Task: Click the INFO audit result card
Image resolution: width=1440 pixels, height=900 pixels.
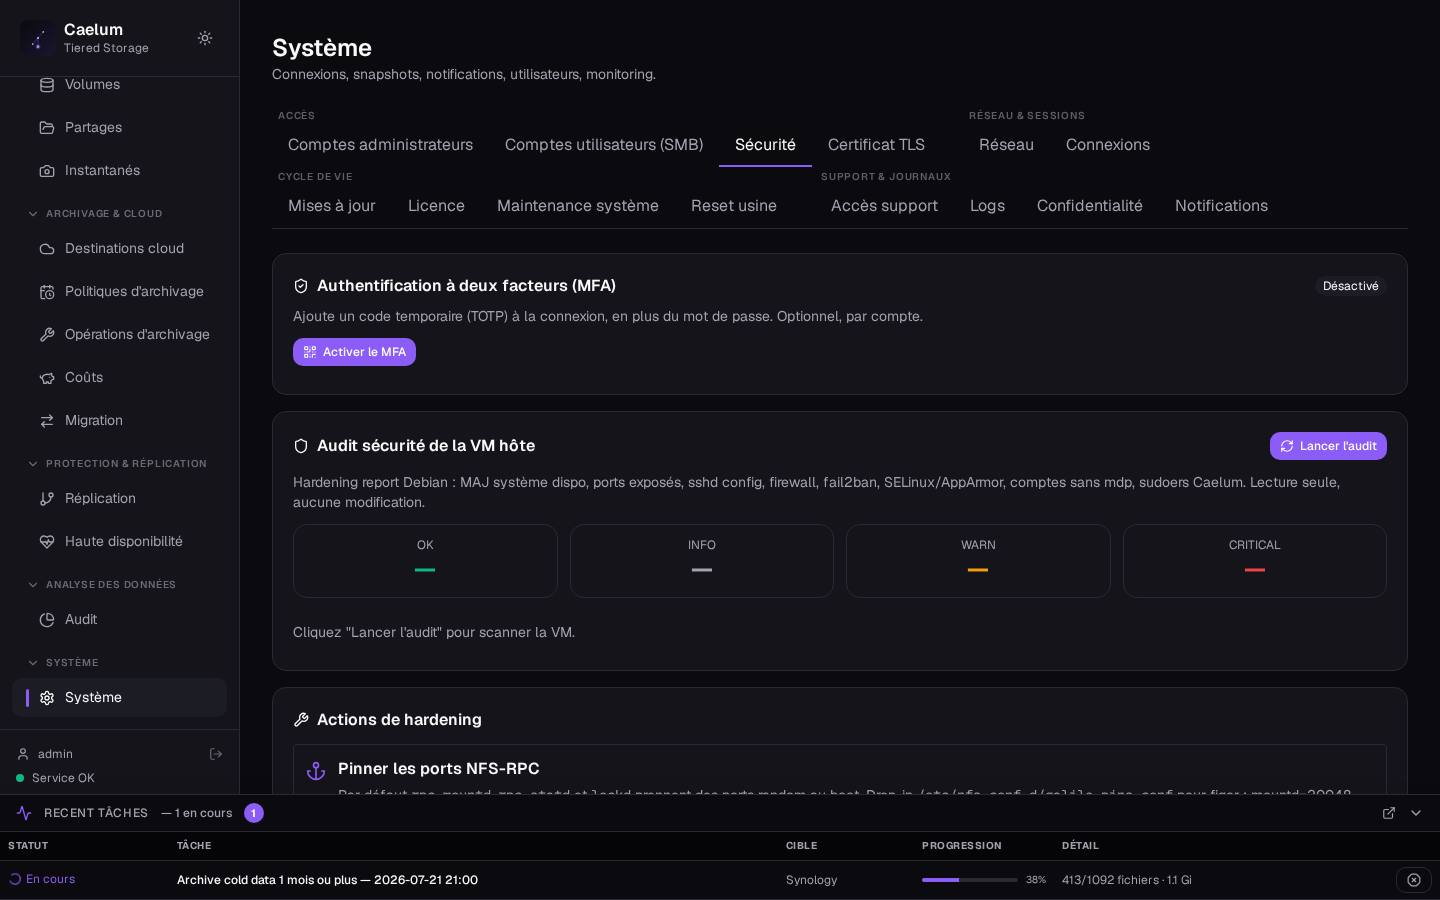Action: 702,561
